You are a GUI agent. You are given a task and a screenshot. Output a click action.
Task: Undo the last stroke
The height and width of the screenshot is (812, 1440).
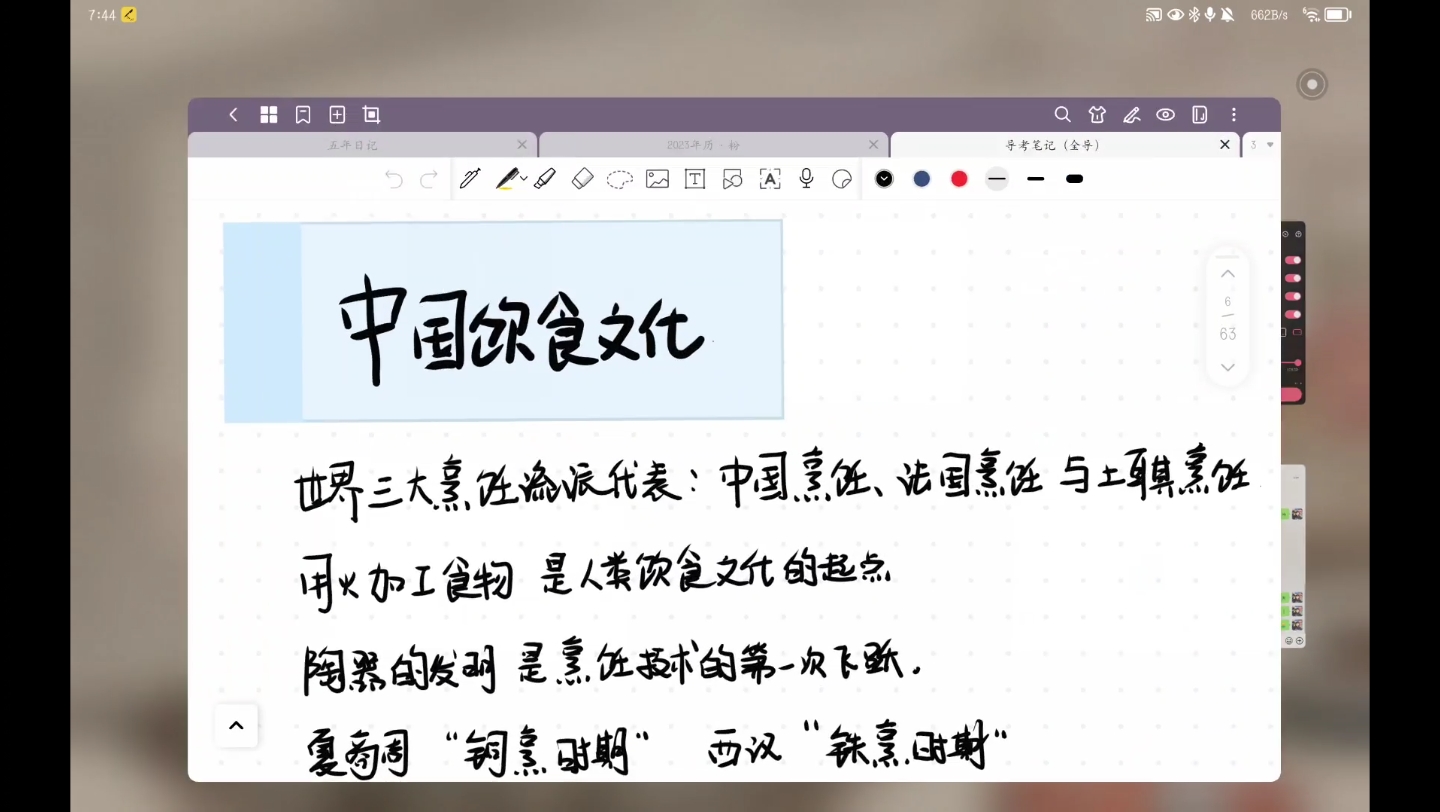point(394,179)
